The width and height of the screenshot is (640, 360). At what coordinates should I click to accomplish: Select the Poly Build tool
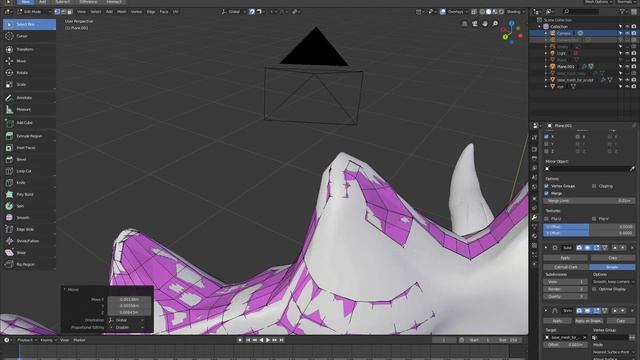coord(29,195)
